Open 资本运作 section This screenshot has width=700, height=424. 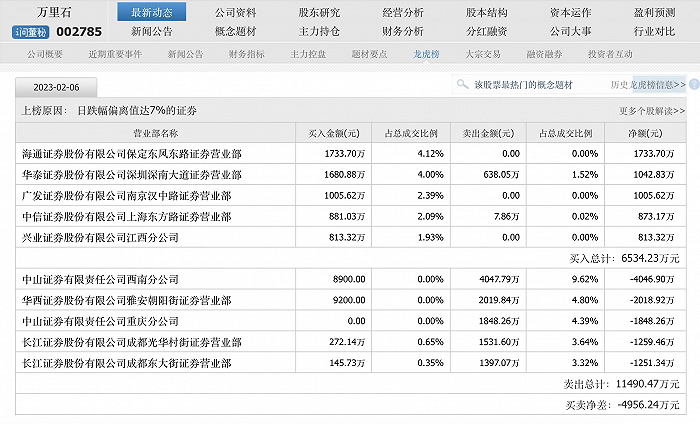coord(571,12)
